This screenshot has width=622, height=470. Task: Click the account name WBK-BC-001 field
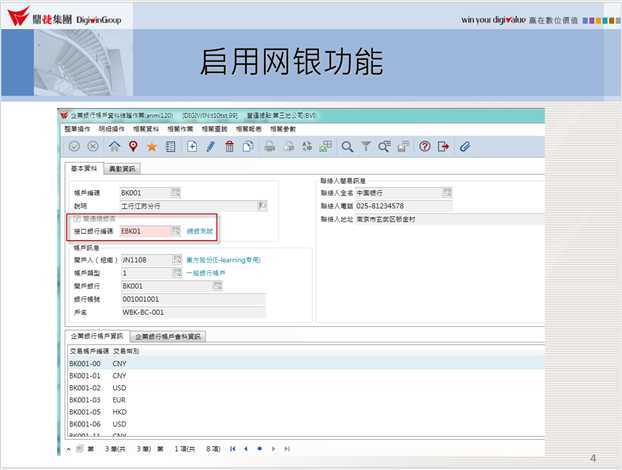pos(193,312)
